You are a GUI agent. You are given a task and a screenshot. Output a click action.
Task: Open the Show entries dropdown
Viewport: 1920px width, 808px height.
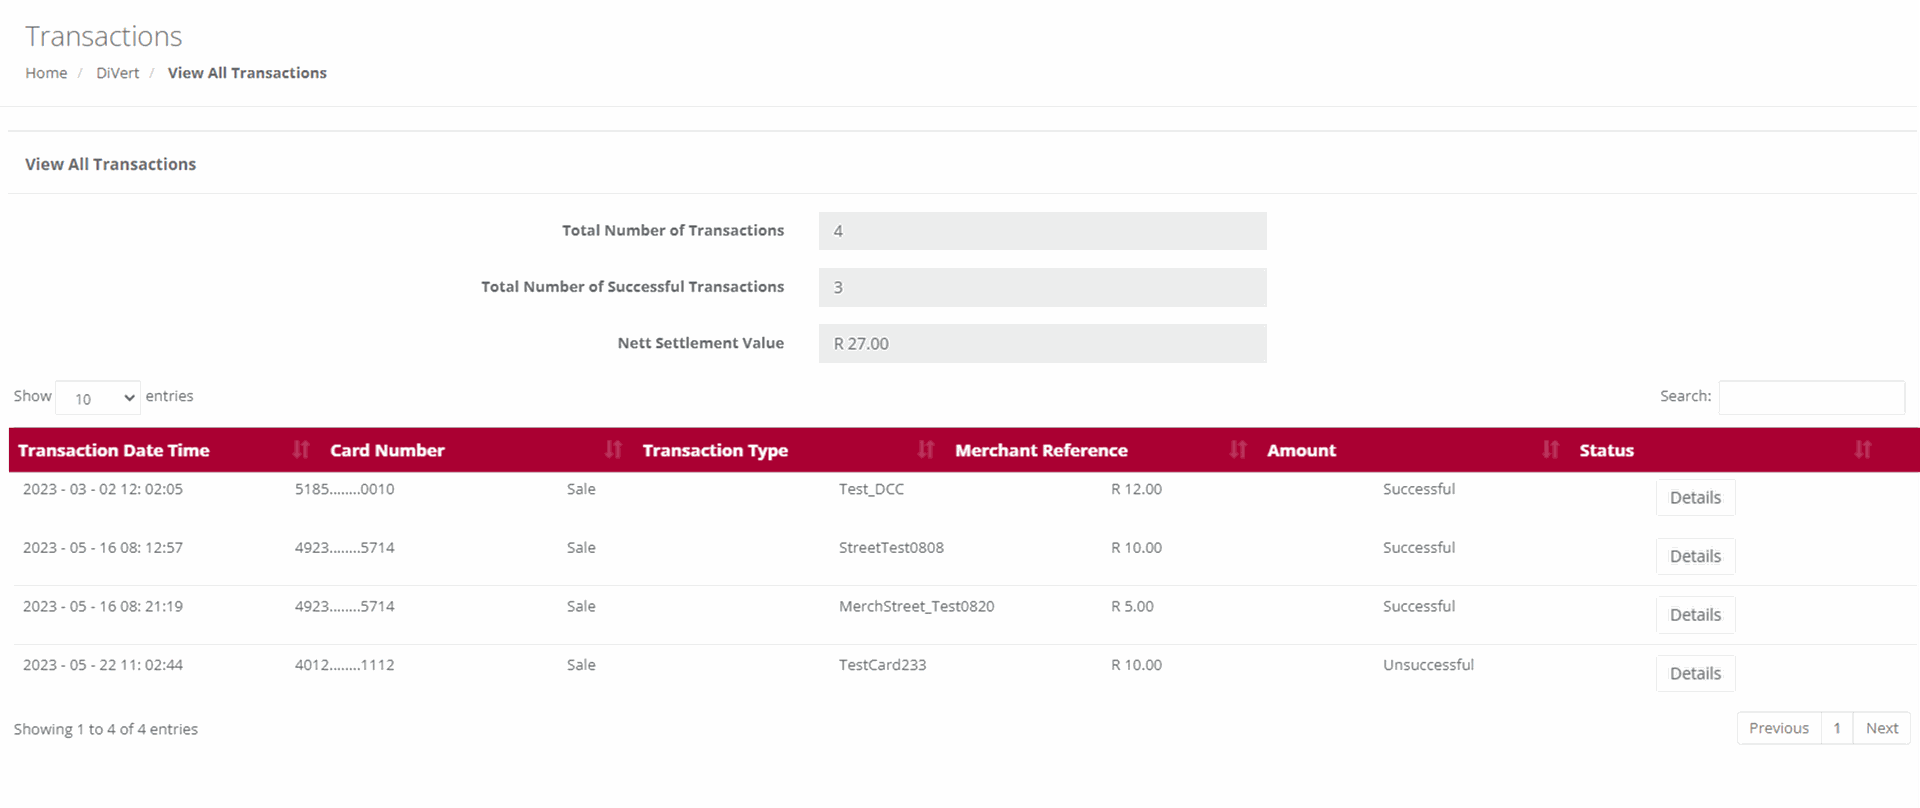98,398
